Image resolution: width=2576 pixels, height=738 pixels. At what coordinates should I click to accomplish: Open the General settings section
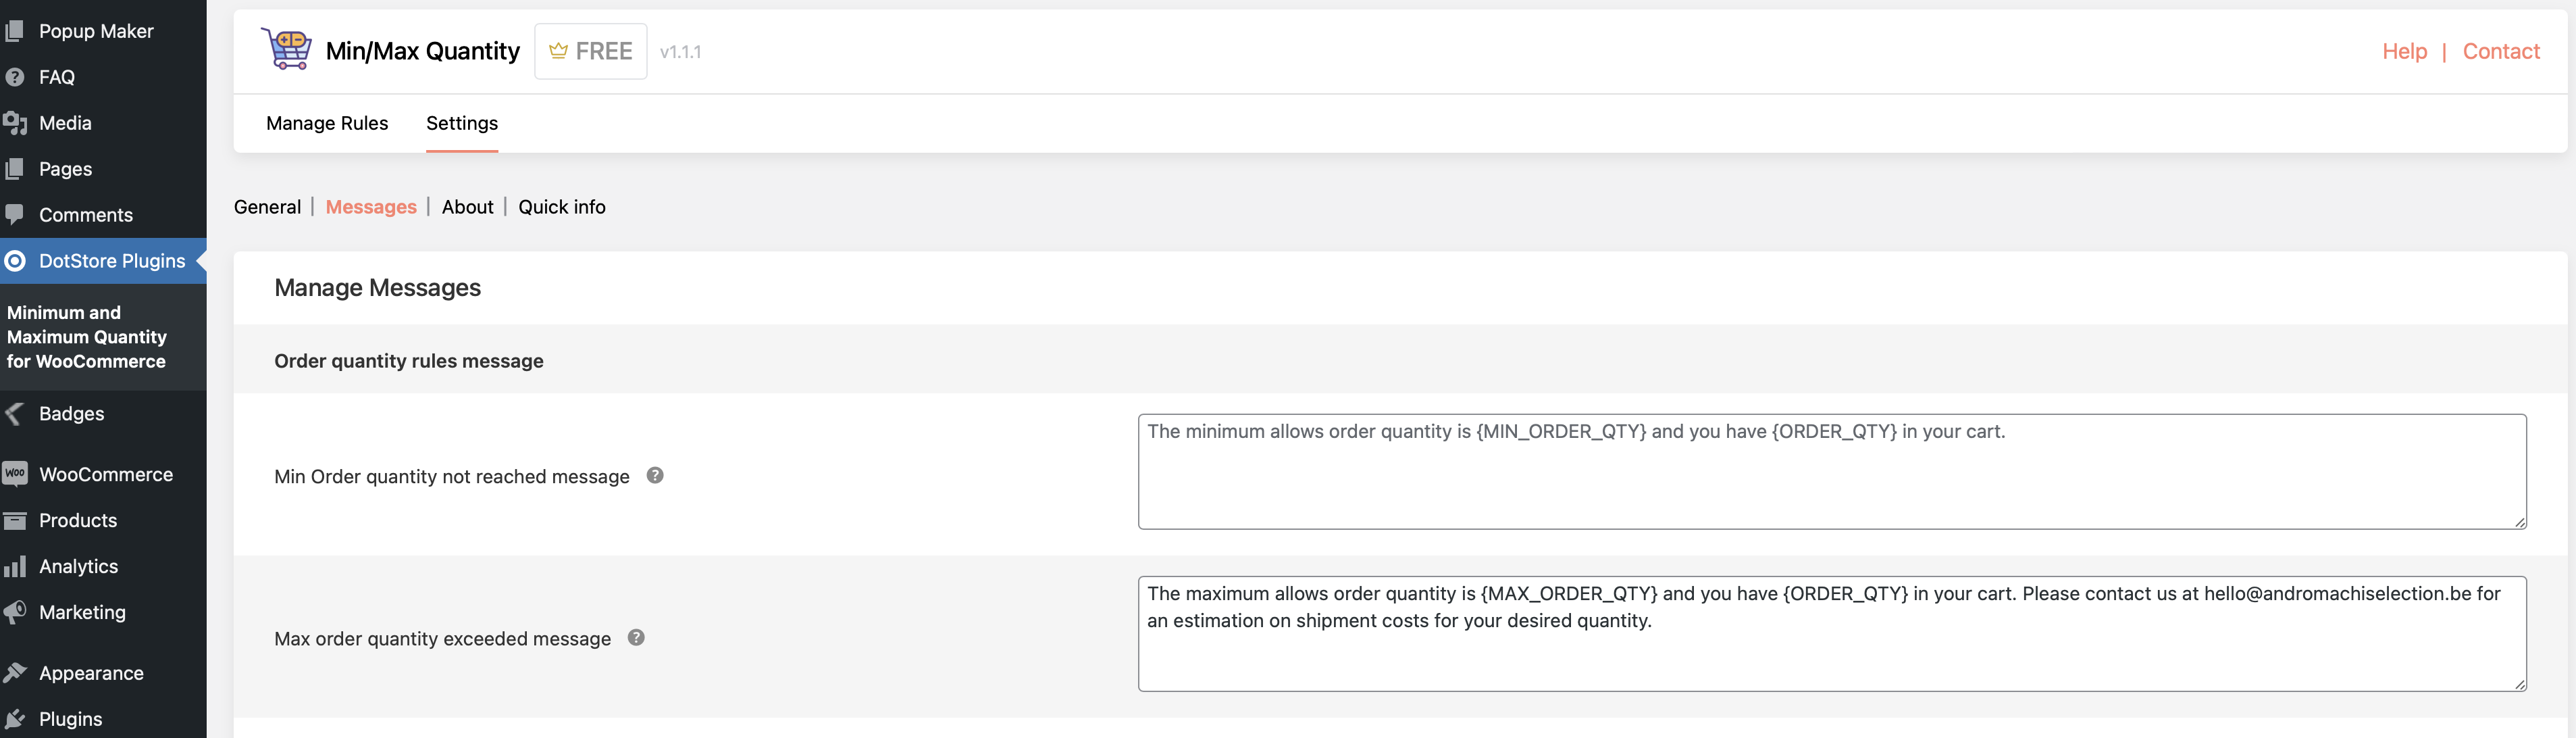tap(267, 207)
